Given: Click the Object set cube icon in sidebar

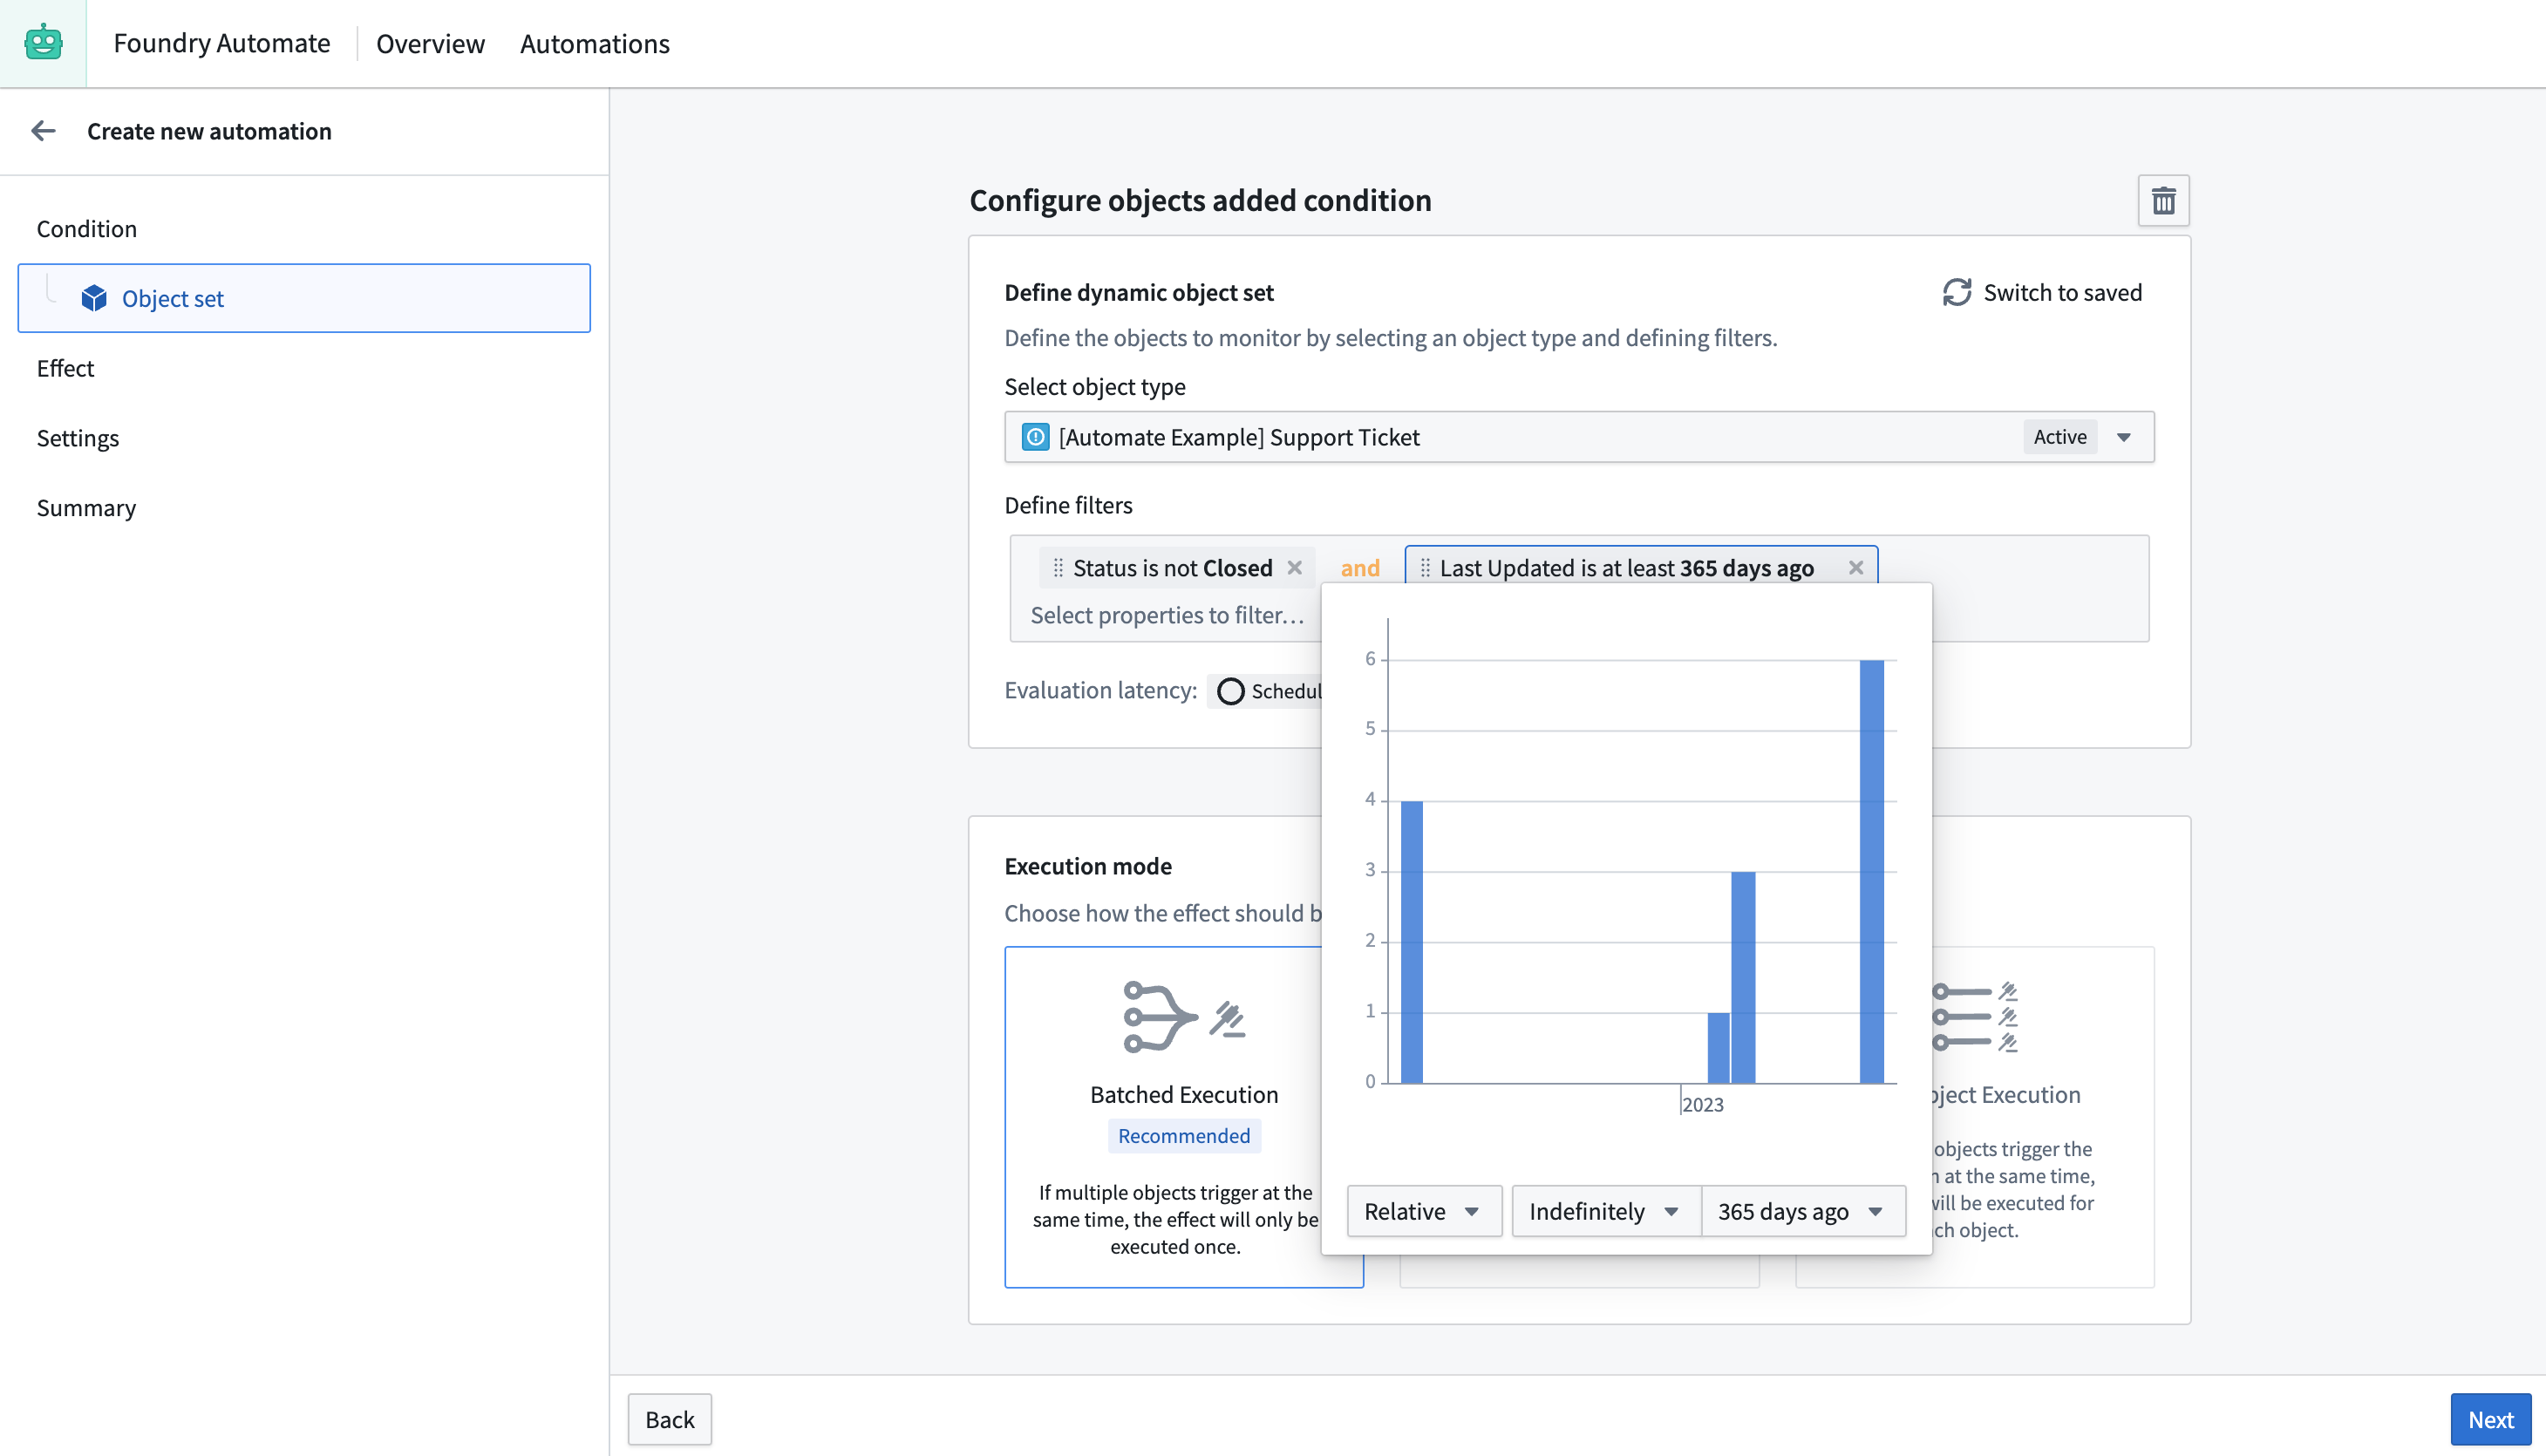Looking at the screenshot, I should click(x=94, y=297).
